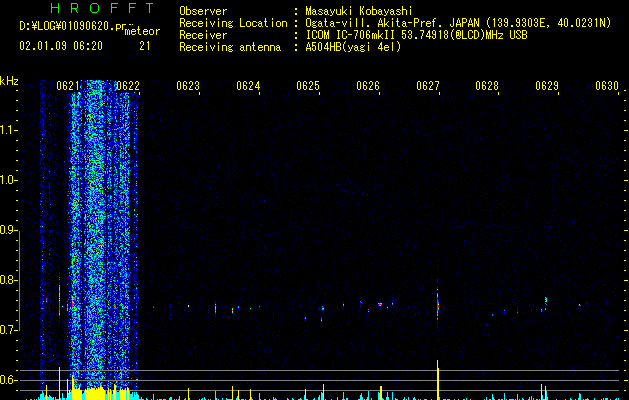The width and height of the screenshot is (629, 400).
Task: Click the kHz axis unit label
Action: click(x=9, y=81)
